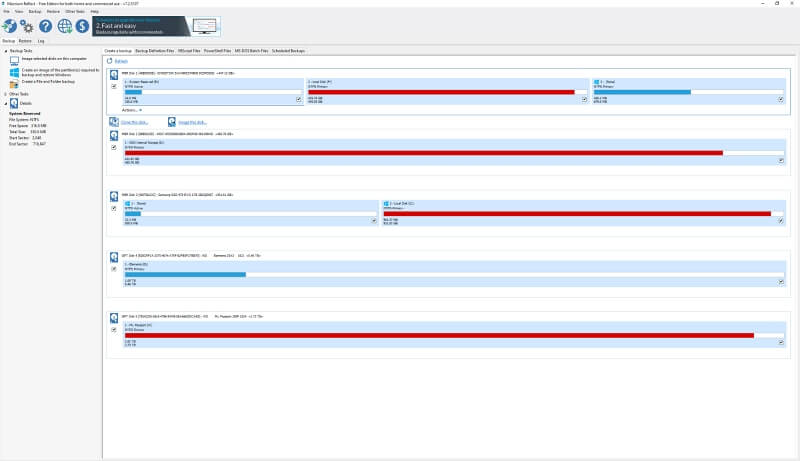Click the Disk 1 hard drive icon

(x=114, y=74)
